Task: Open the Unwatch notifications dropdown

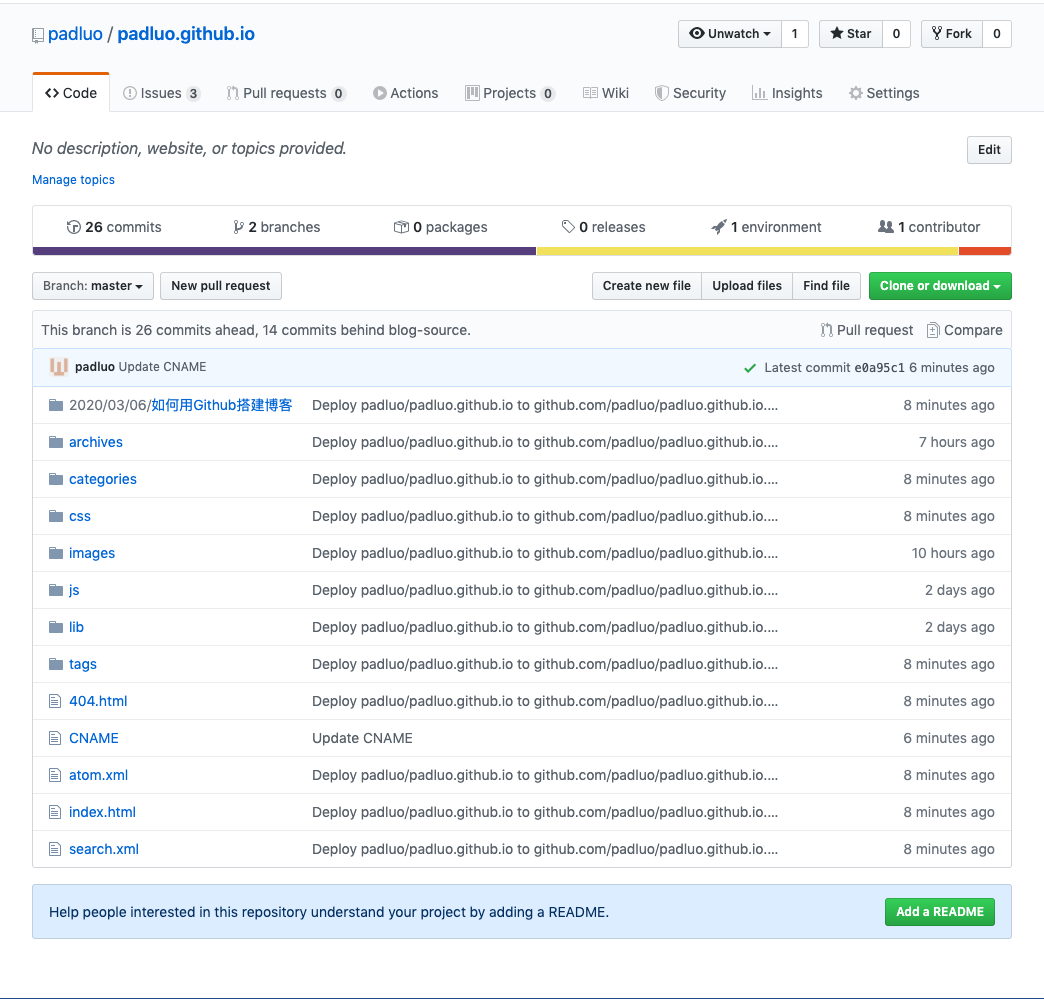Action: [x=730, y=34]
